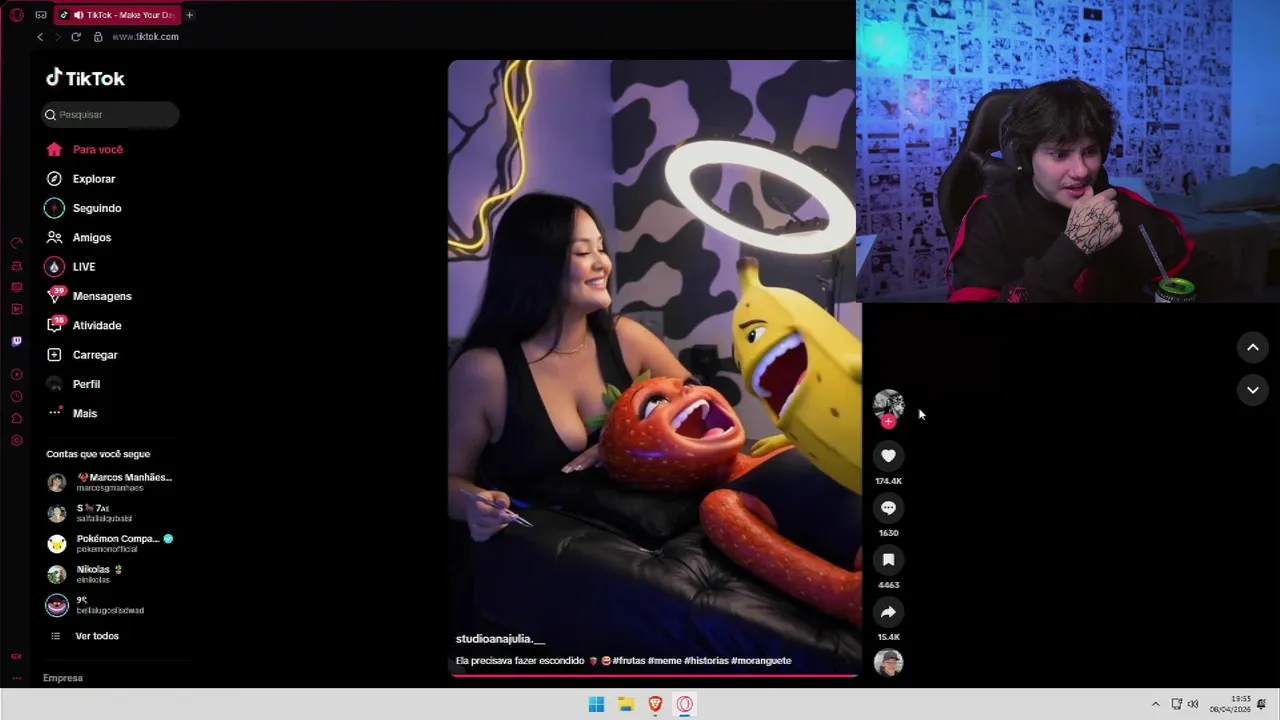This screenshot has width=1280, height=720.
Task: Open GX Control speedometer in sidebar
Action: (16, 243)
